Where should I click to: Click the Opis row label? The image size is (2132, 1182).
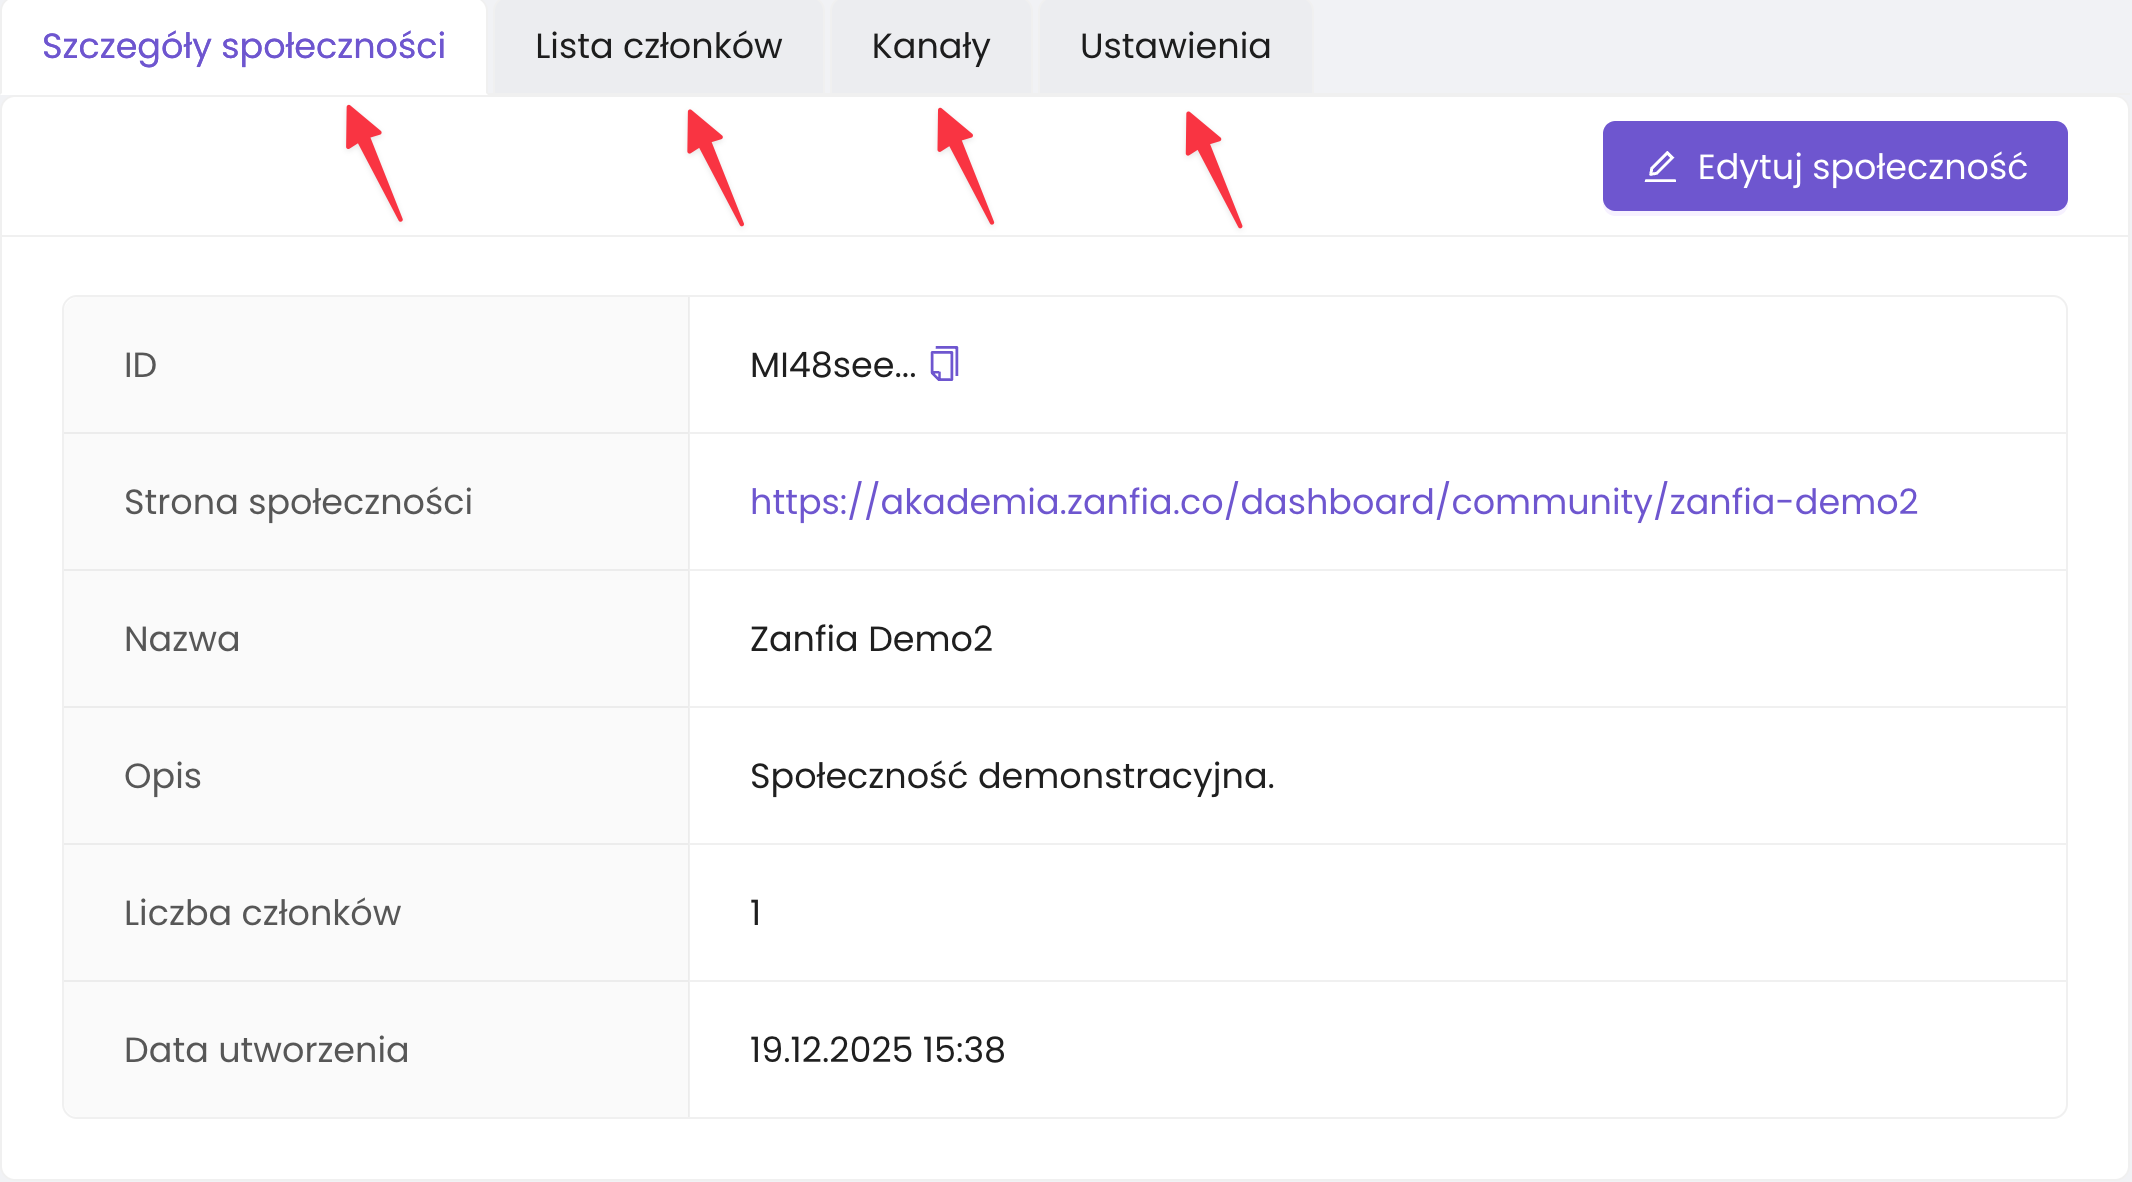click(x=162, y=775)
